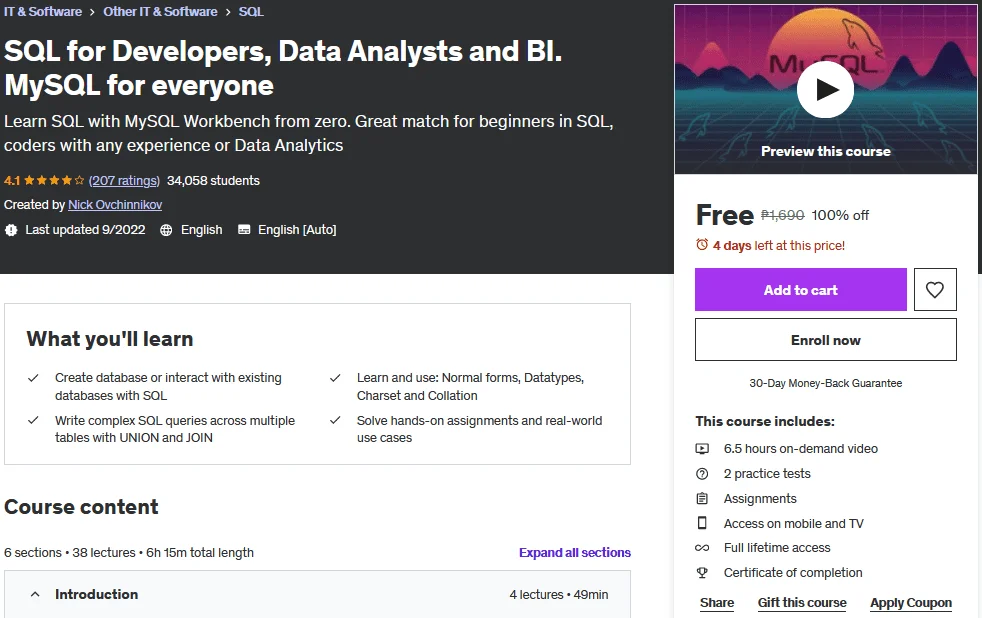
Task: Click the Introduction section title
Action: pos(96,594)
